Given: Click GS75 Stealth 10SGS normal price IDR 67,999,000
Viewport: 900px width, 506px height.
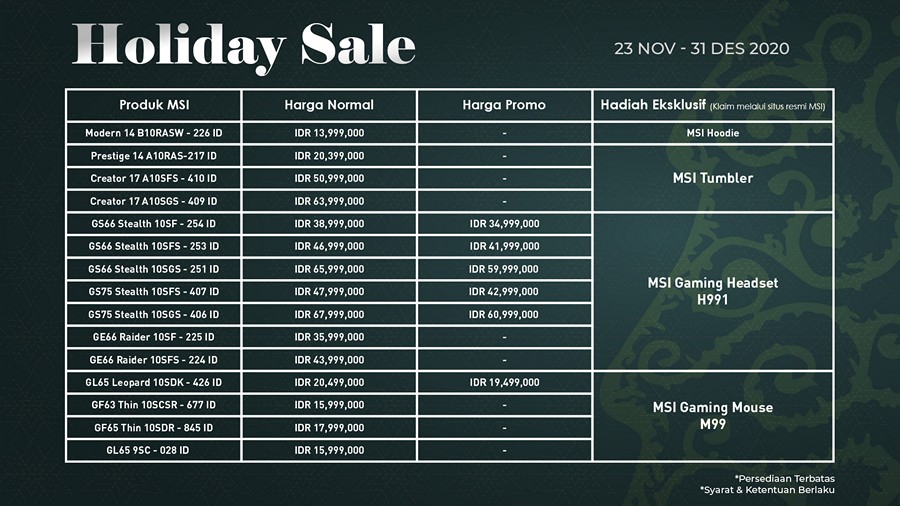Looking at the screenshot, I should [329, 314].
